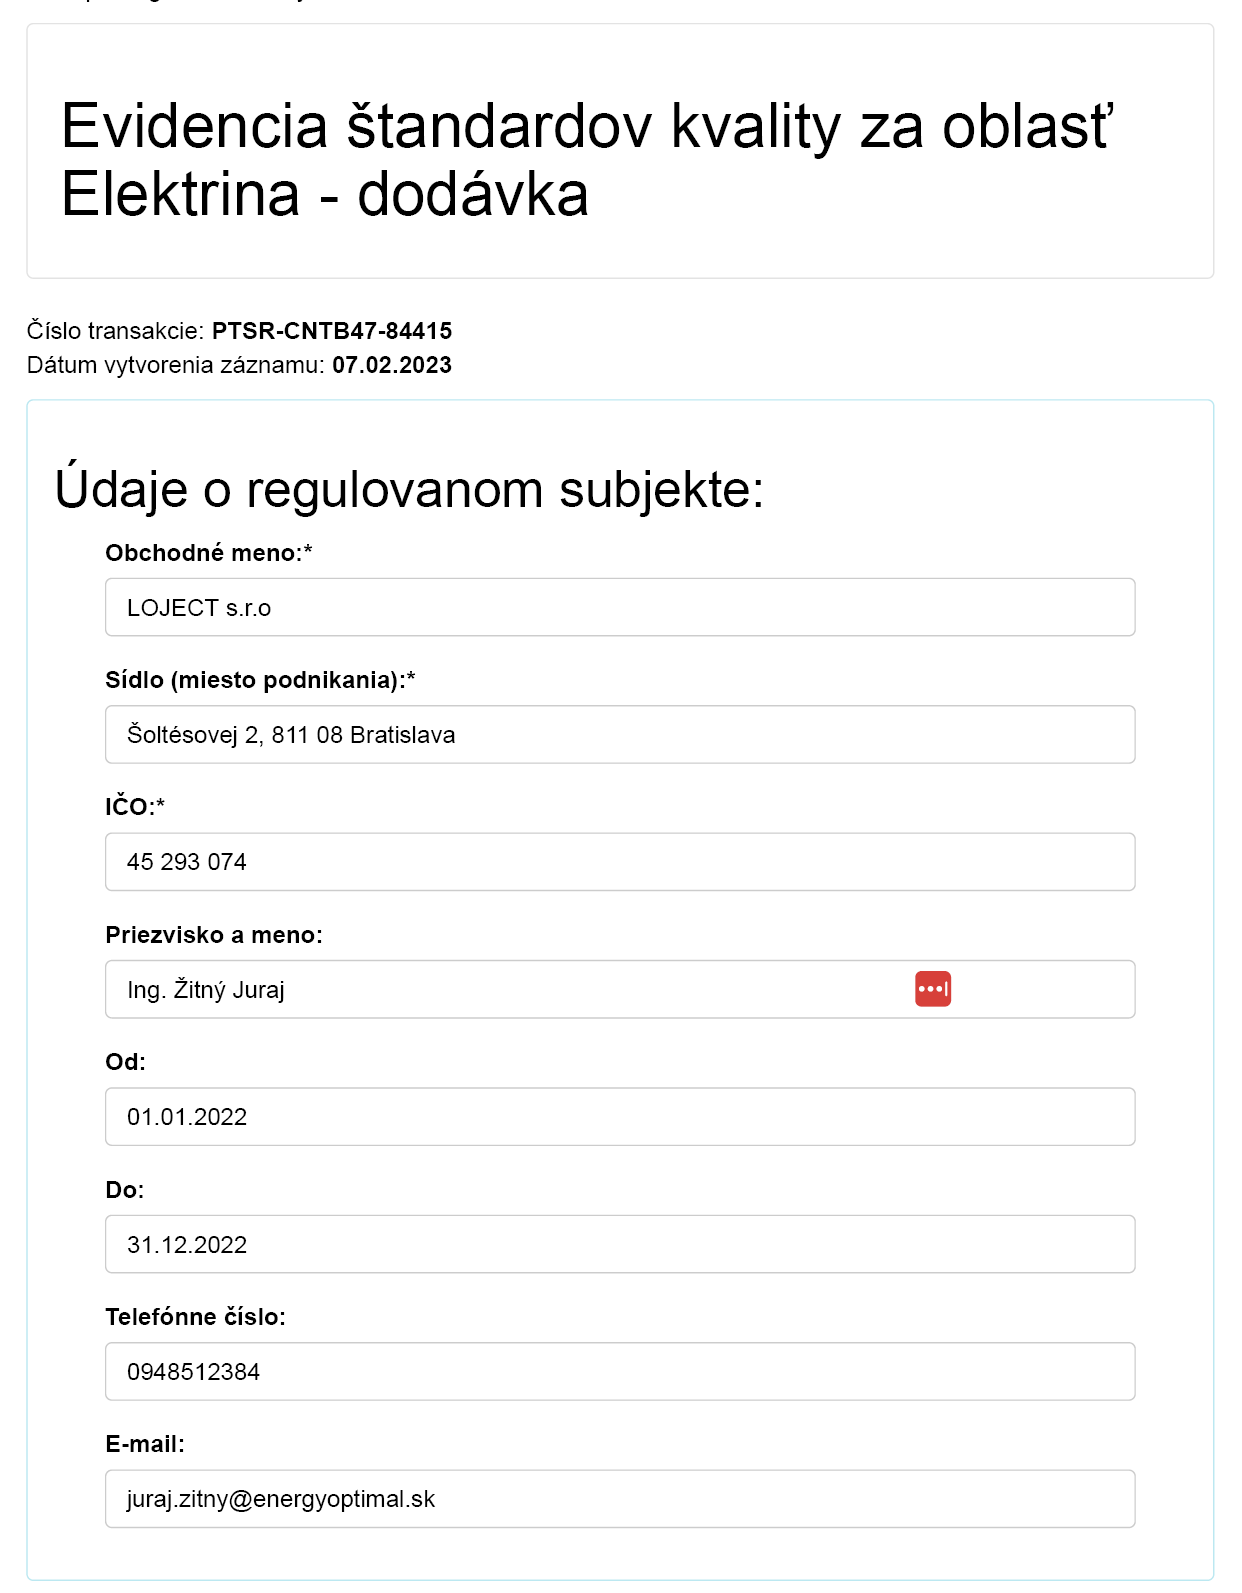Select the Telefónne číslo input field

pyautogui.click(x=620, y=1371)
